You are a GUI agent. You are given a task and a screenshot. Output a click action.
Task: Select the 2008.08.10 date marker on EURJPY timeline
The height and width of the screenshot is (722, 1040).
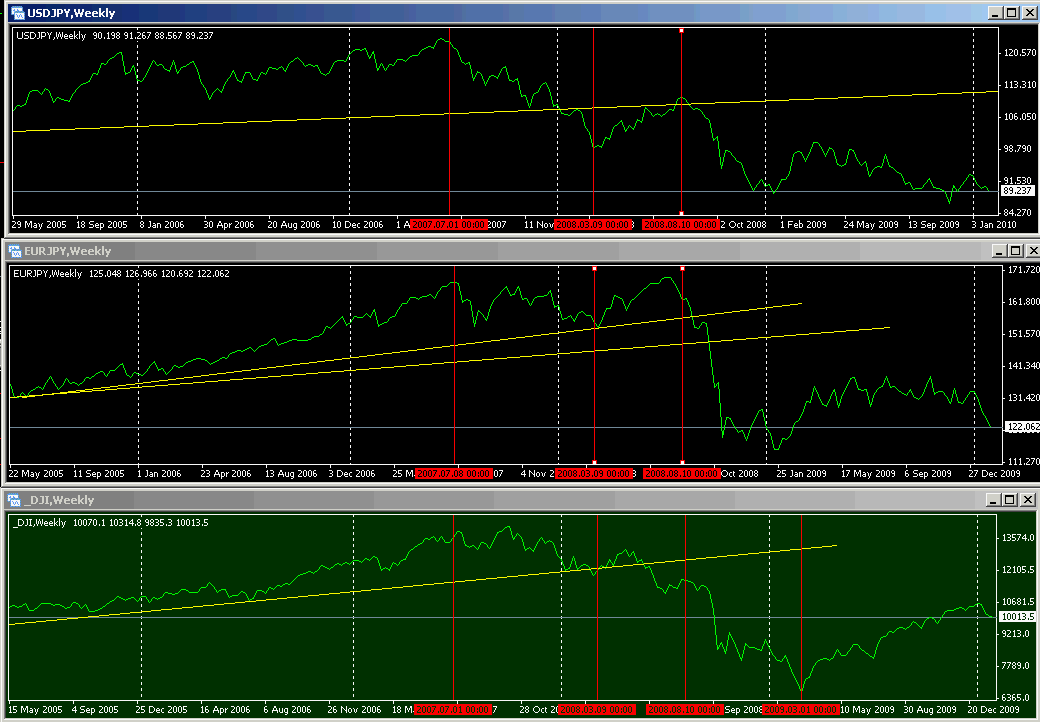681,473
